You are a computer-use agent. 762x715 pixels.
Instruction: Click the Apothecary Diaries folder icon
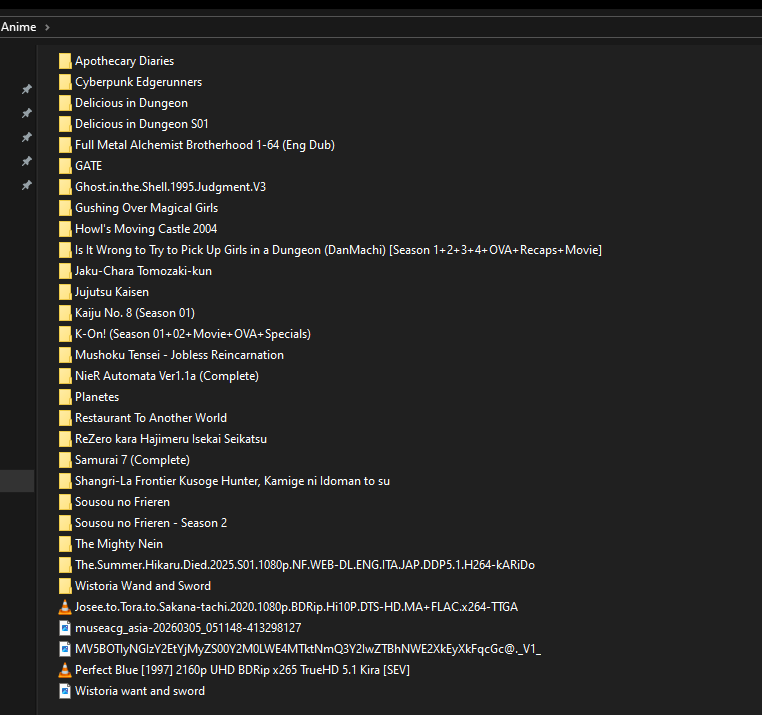click(65, 61)
